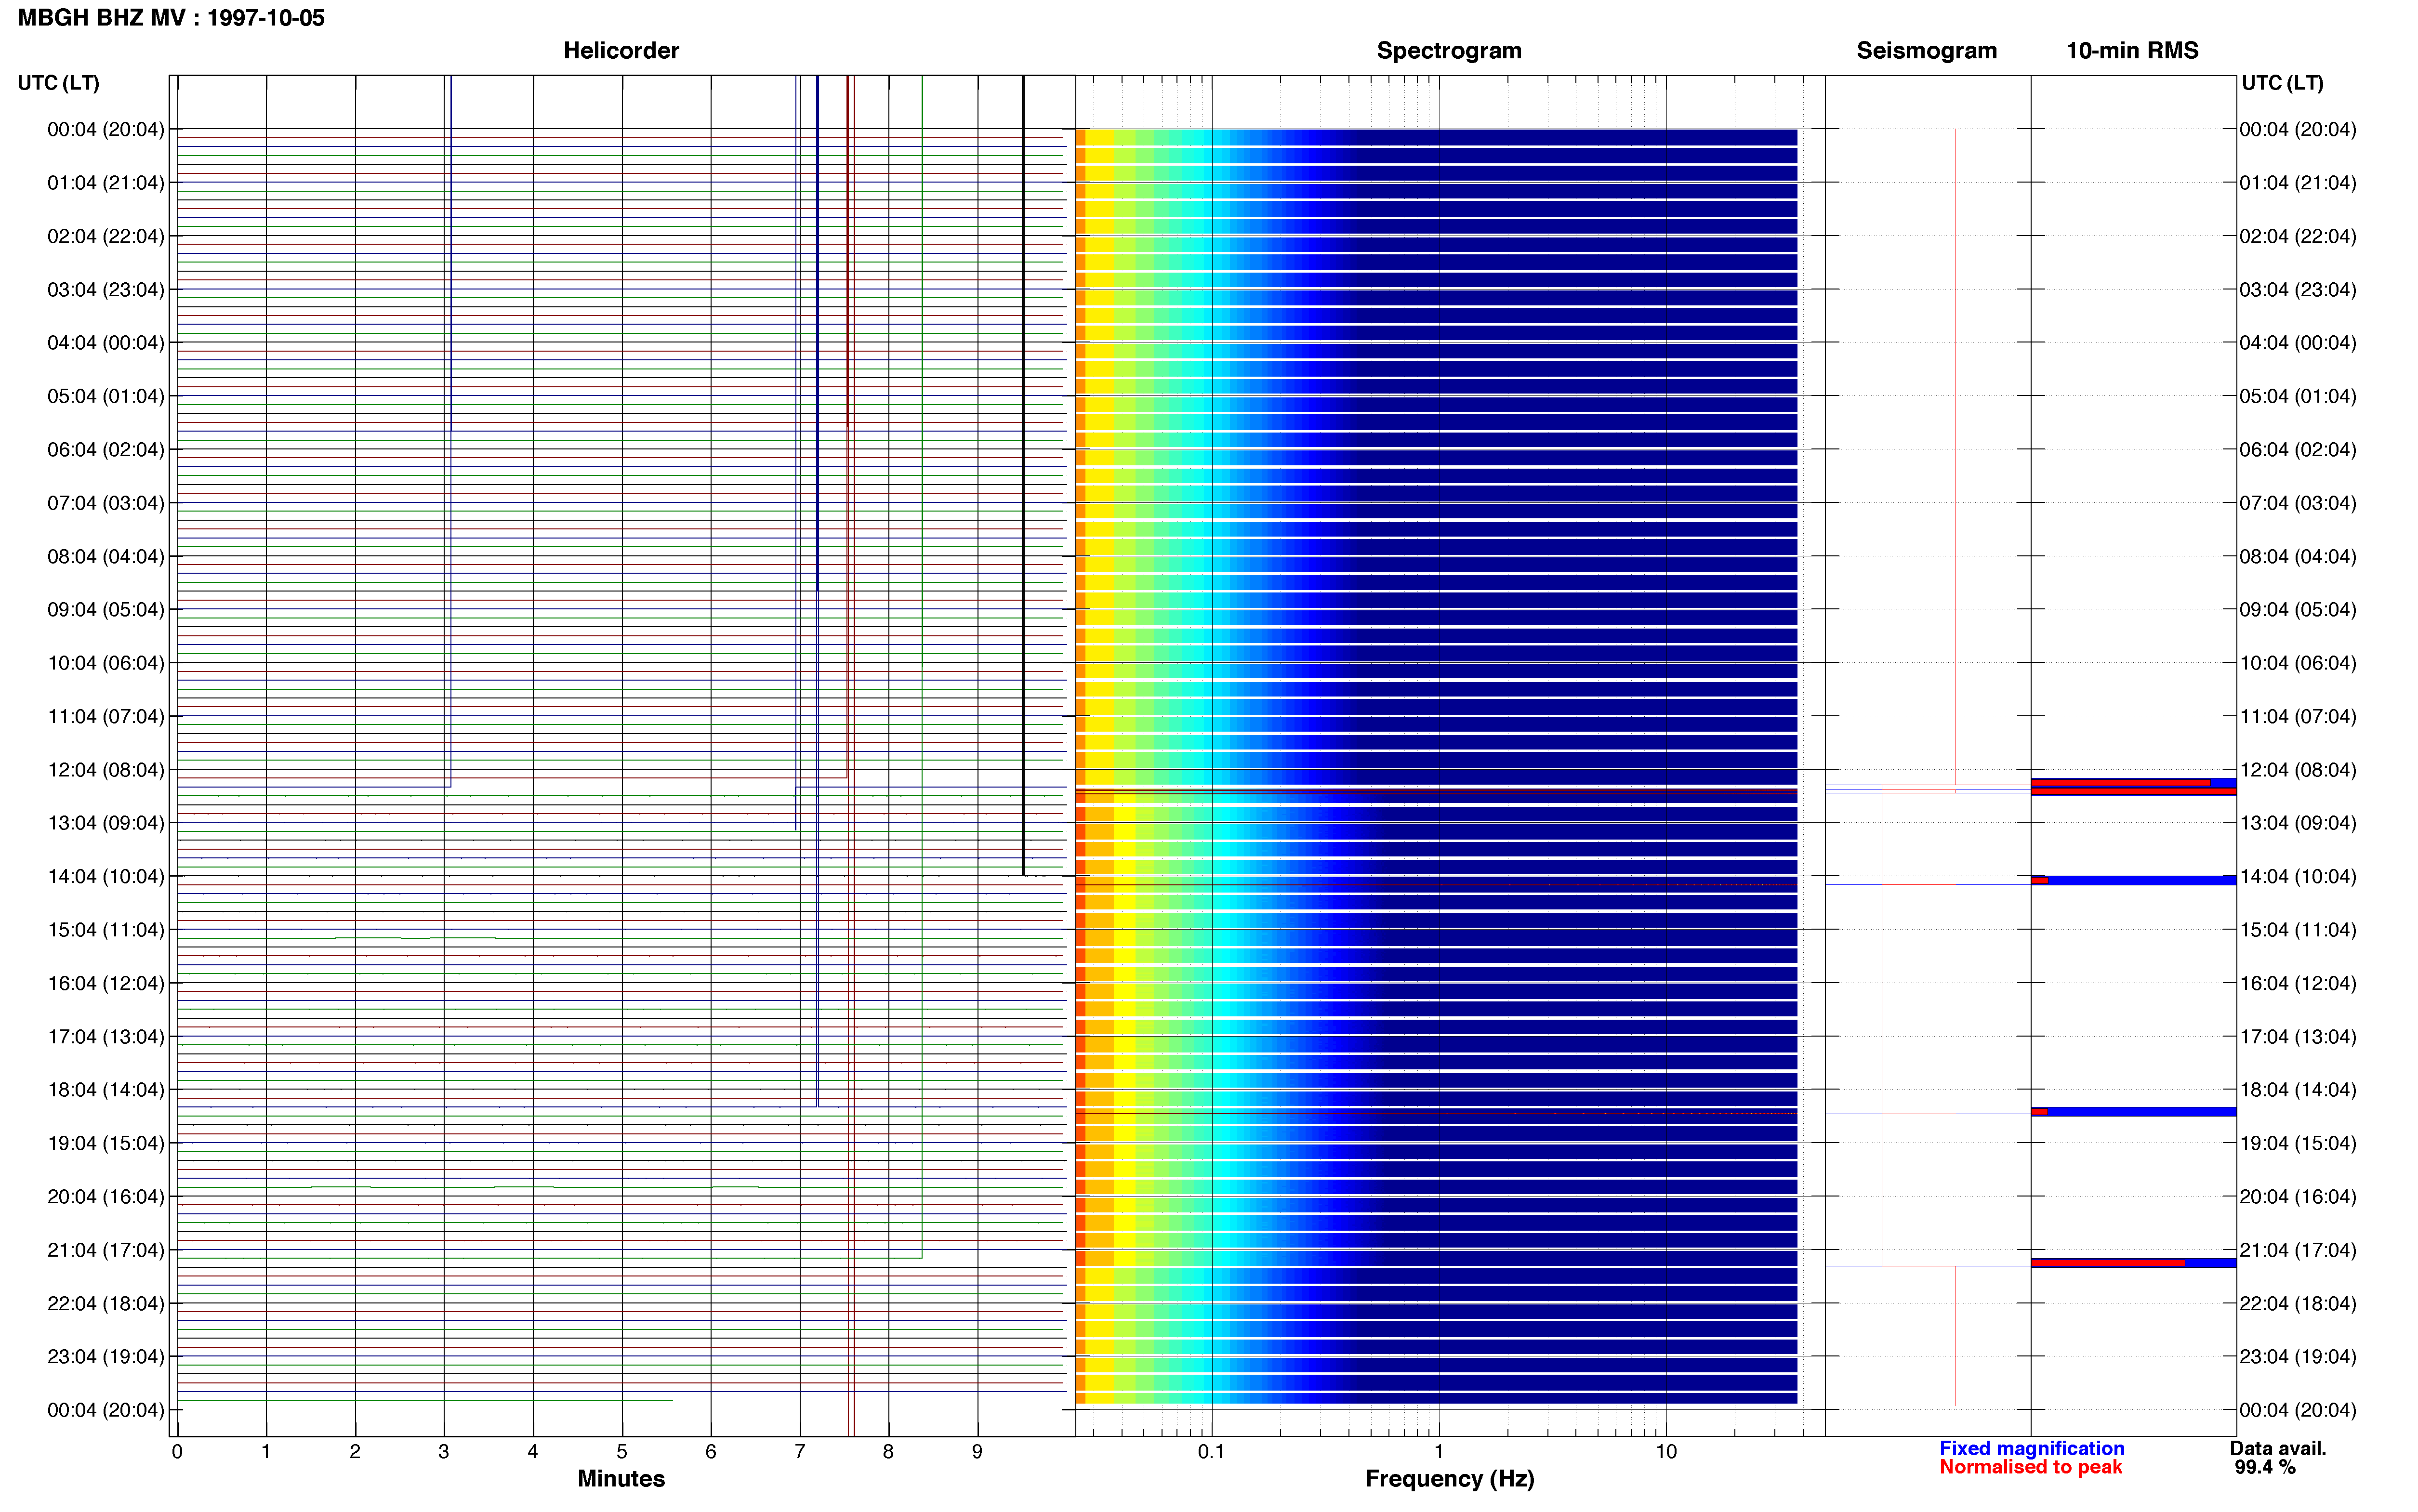Click "08:04 (04:04)" on the Helicorder time axis
The image size is (2418, 1512).
[106, 556]
